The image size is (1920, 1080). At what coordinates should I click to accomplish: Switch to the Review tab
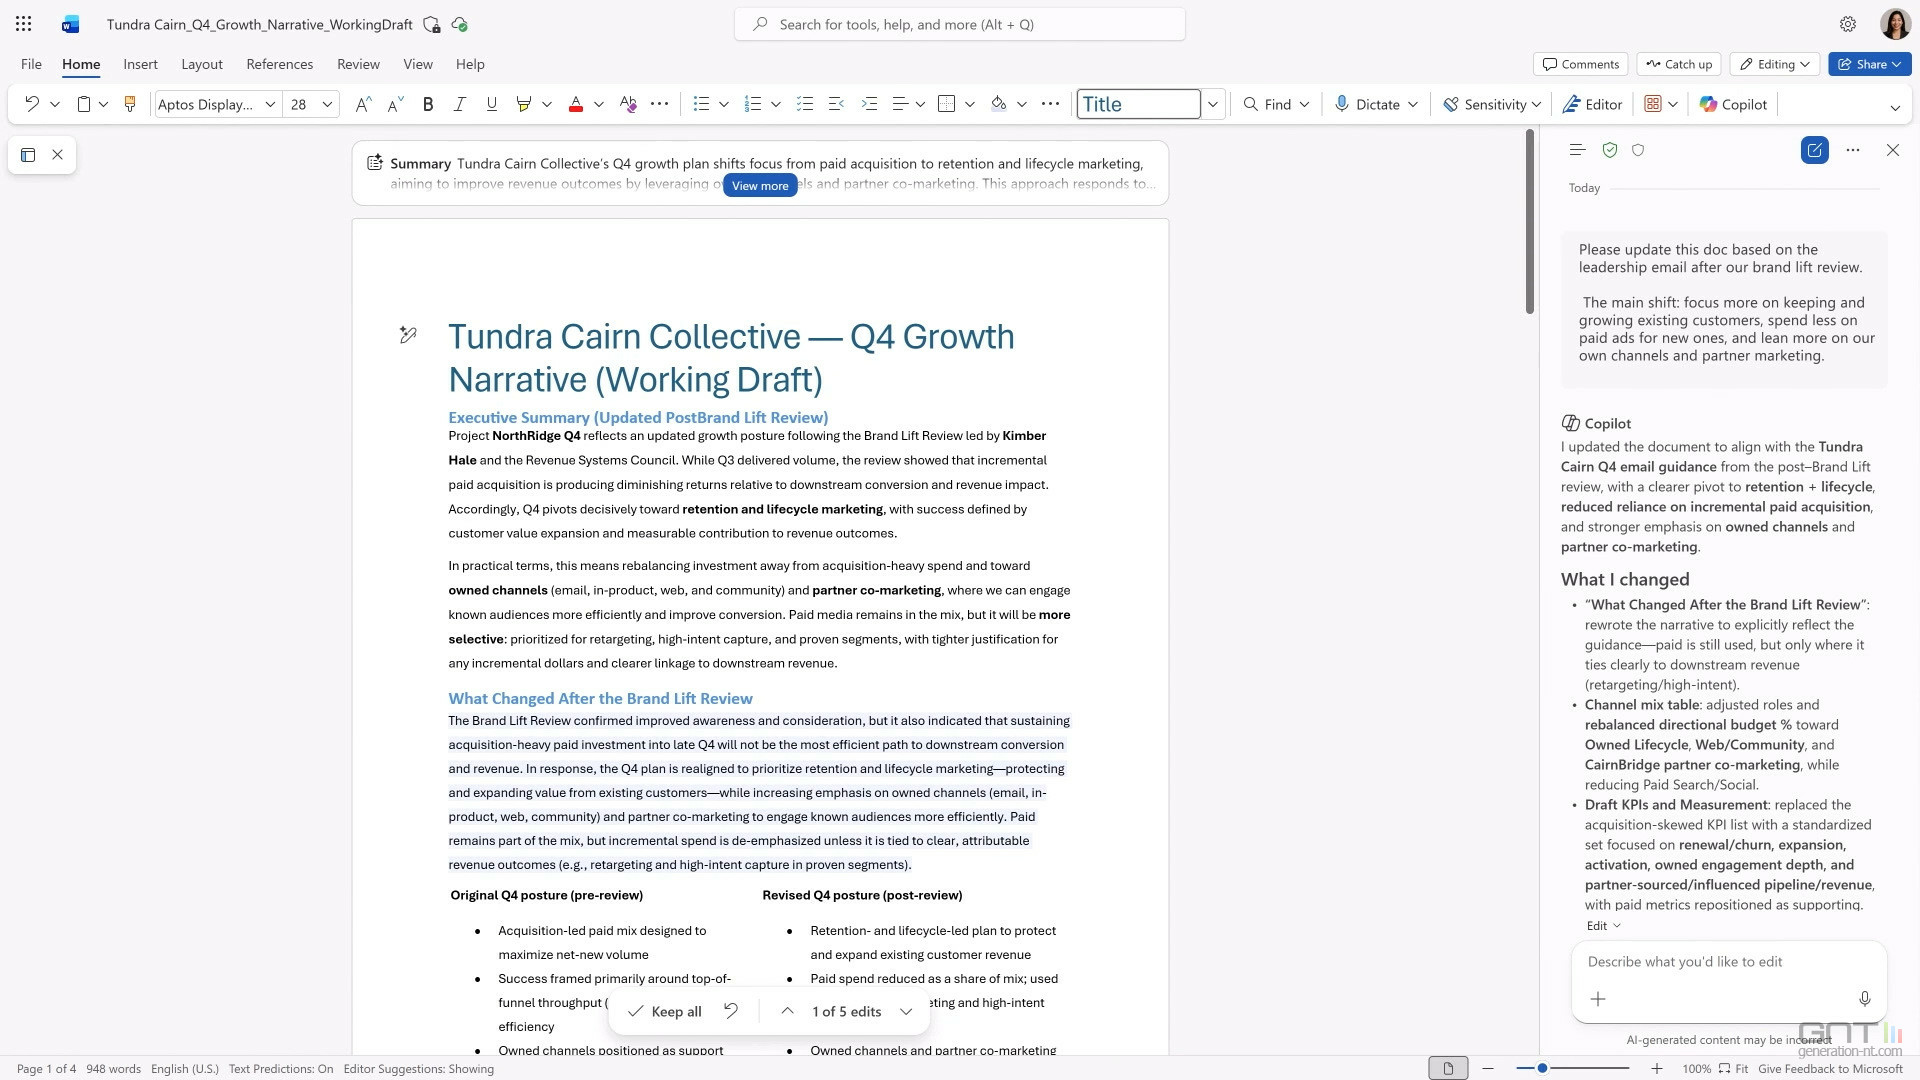tap(358, 64)
